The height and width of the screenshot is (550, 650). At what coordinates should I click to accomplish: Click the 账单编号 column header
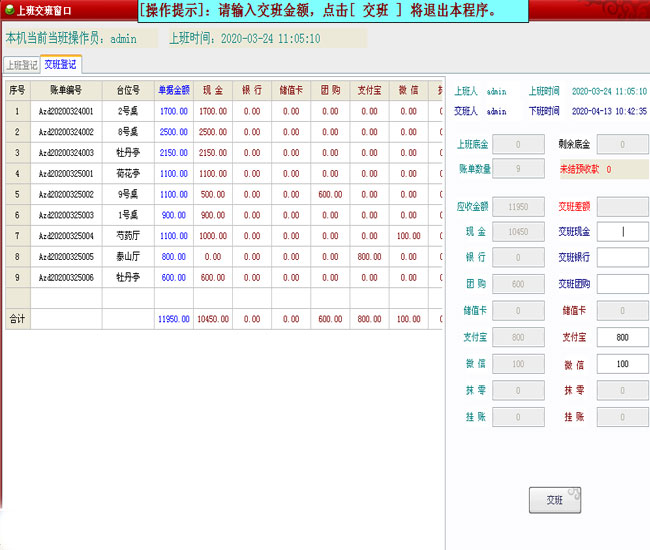pyautogui.click(x=66, y=90)
